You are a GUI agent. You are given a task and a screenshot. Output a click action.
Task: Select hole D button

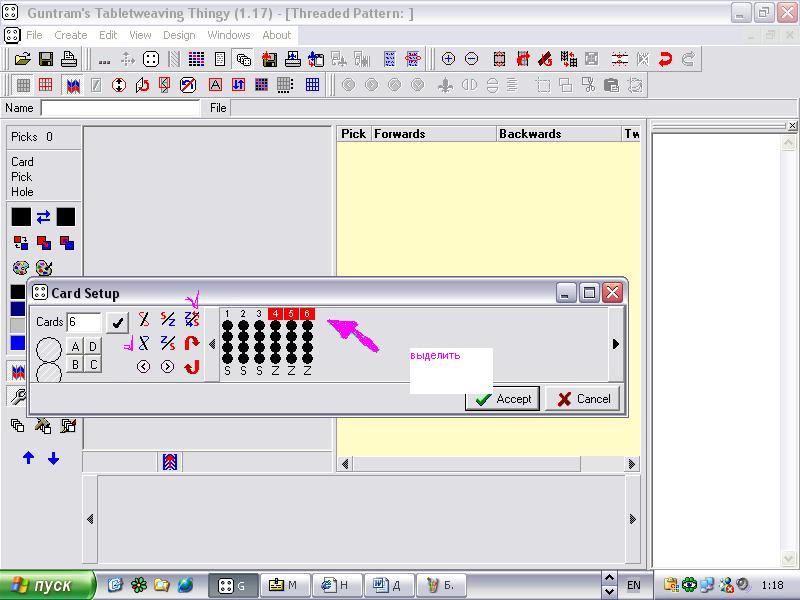[93, 346]
